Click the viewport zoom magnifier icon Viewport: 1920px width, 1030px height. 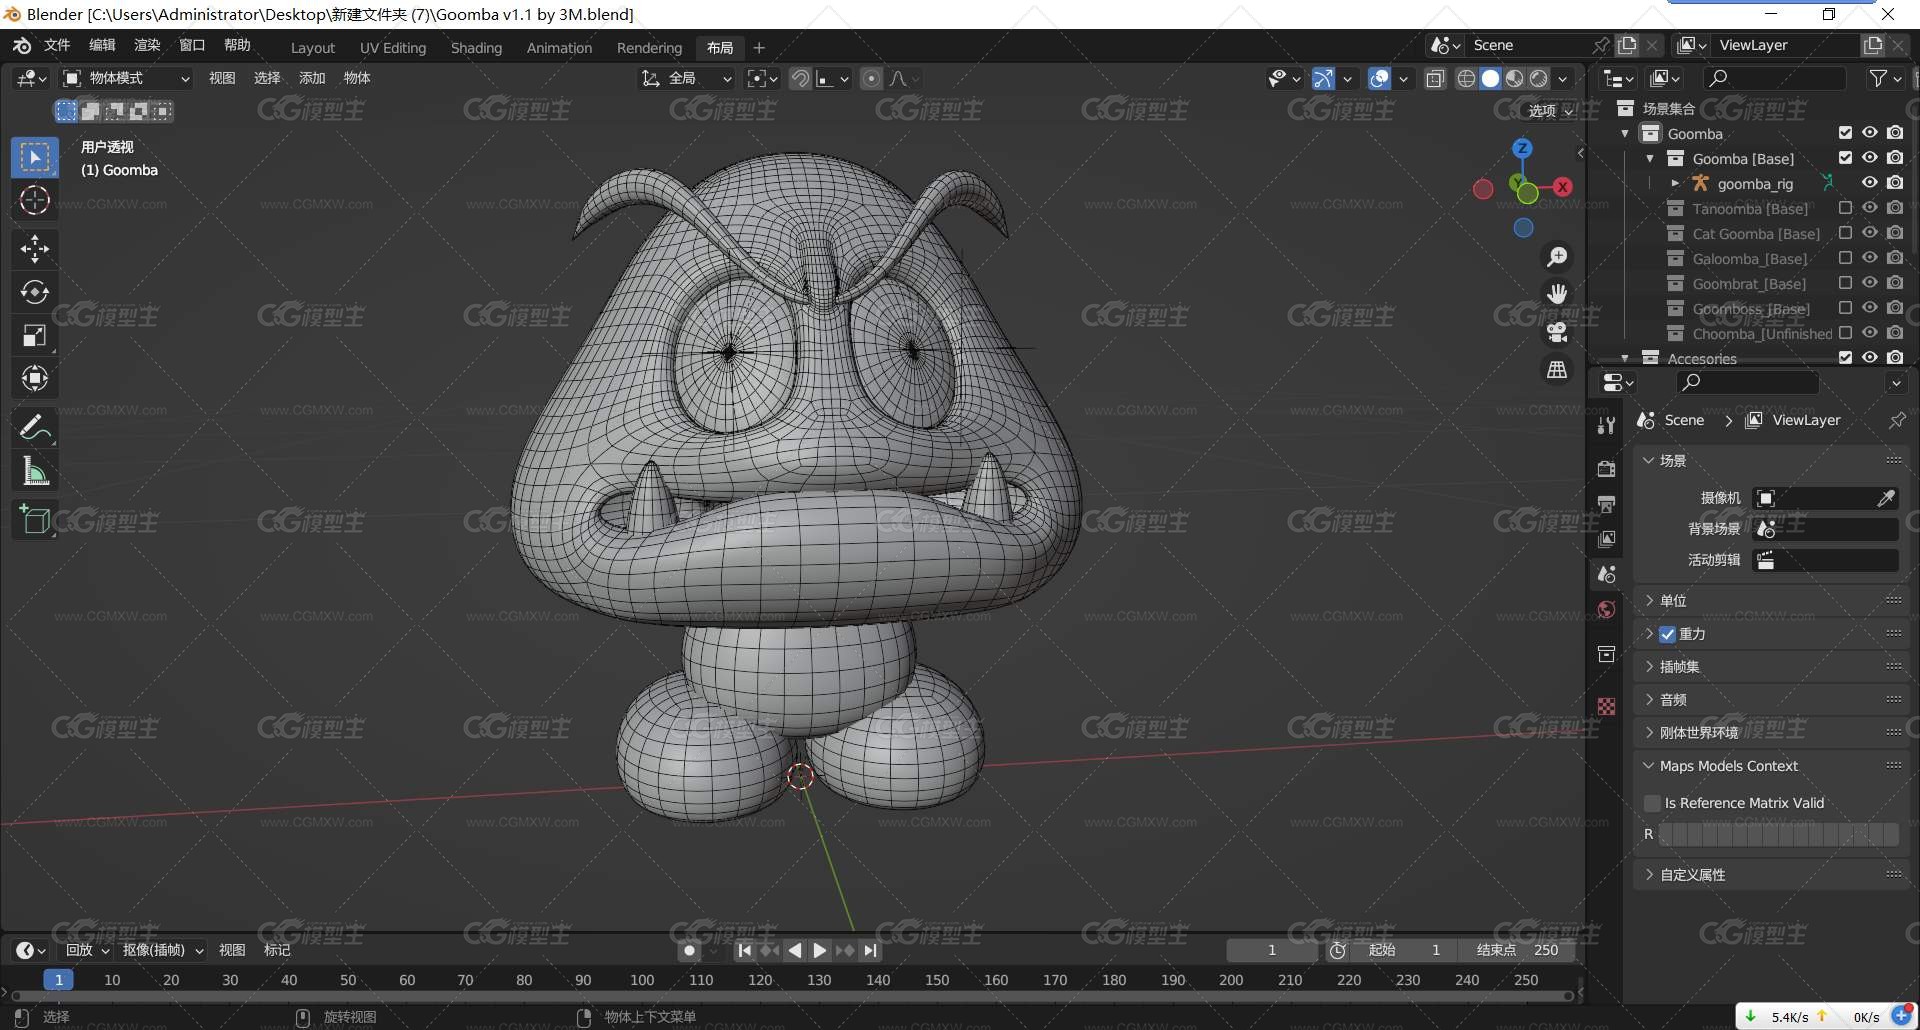click(x=1557, y=257)
